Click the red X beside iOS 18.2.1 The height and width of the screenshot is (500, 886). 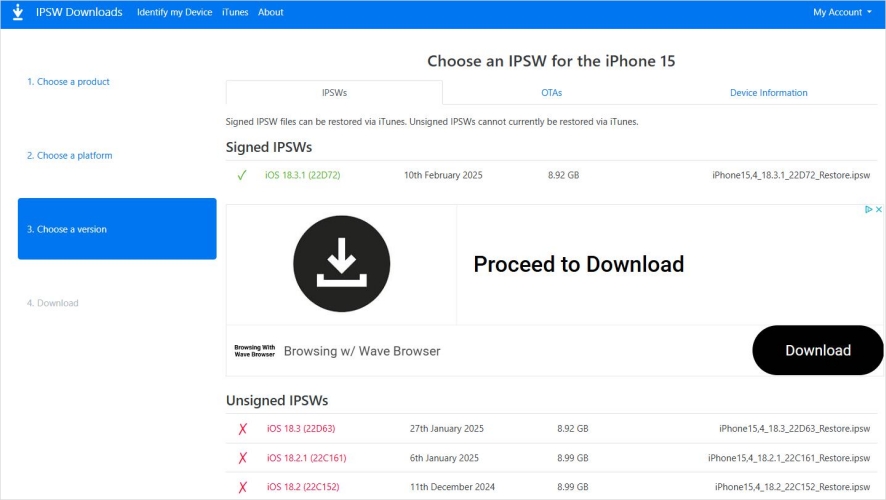(243, 458)
